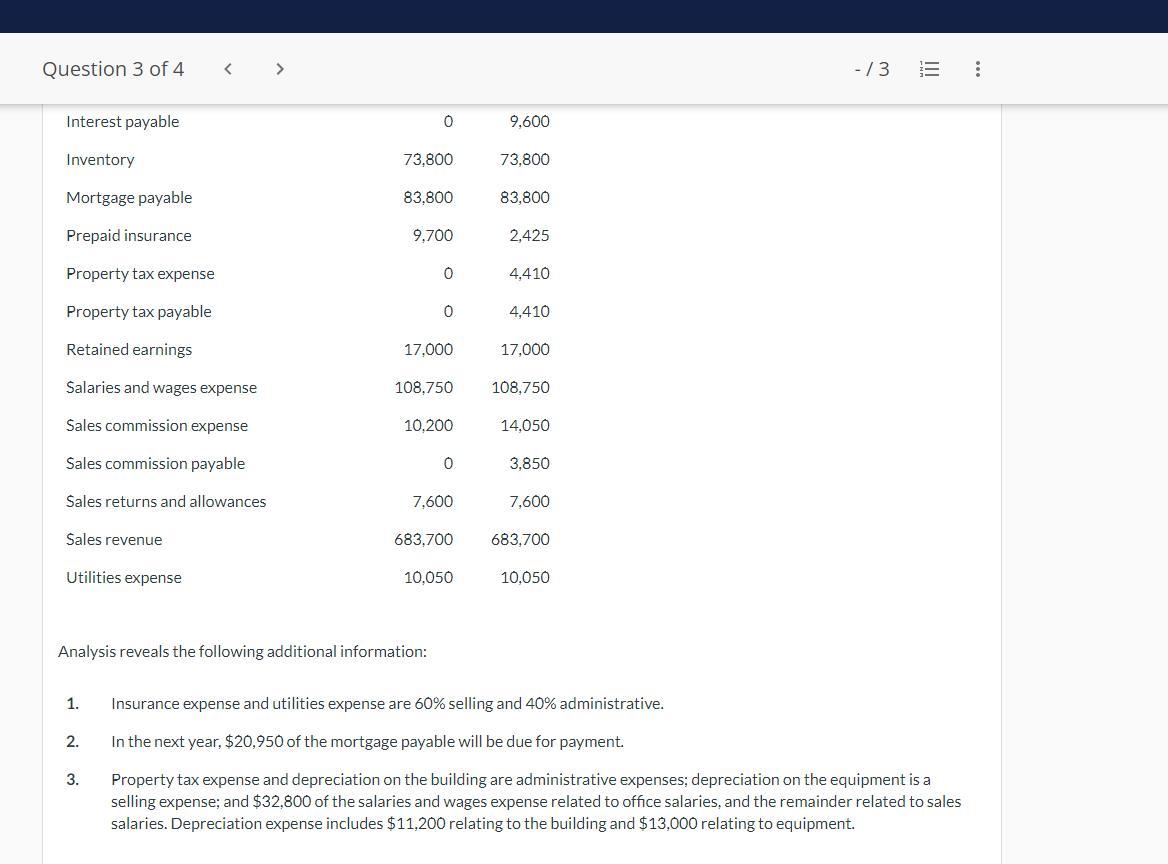Image resolution: width=1168 pixels, height=864 pixels.
Task: Click the Inventory line item
Action: point(100,159)
